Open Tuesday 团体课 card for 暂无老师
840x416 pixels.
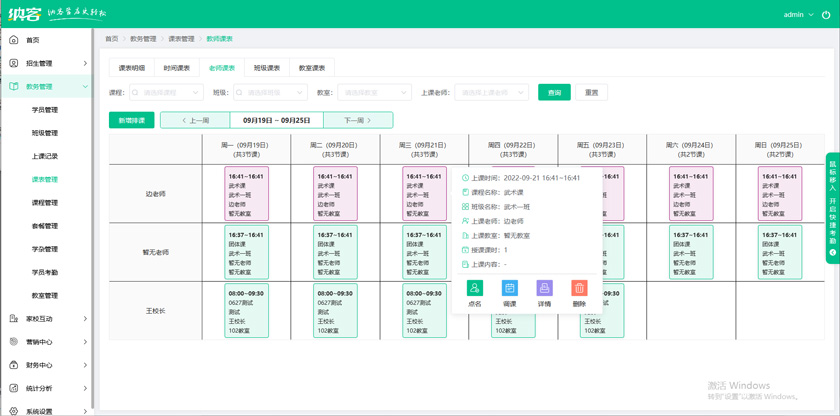point(335,252)
